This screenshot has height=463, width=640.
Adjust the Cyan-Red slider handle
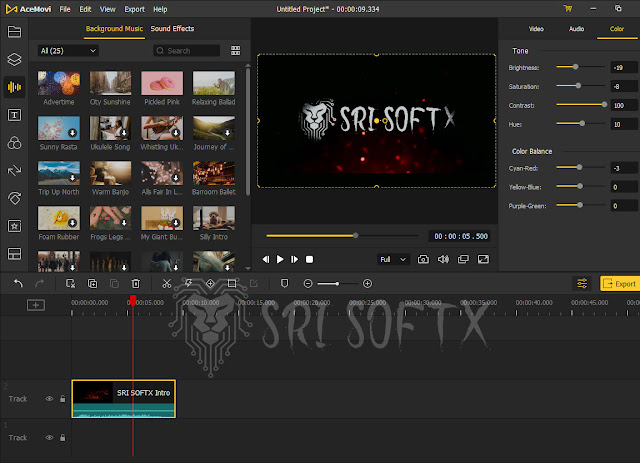coord(579,167)
